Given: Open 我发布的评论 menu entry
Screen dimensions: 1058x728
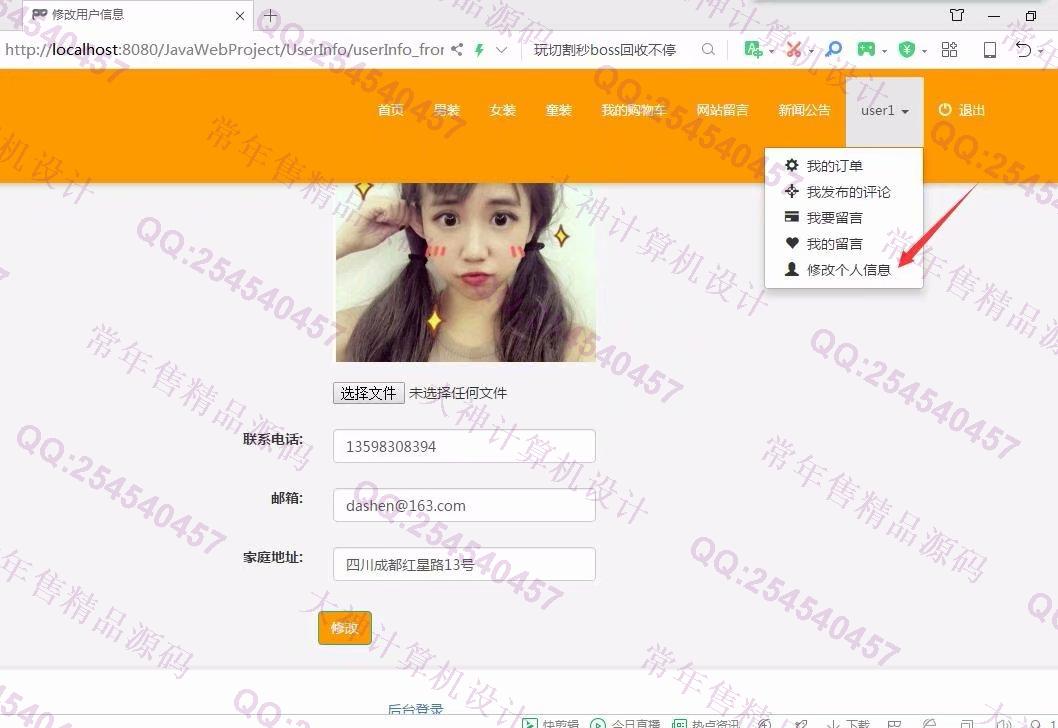Looking at the screenshot, I should pyautogui.click(x=848, y=192).
